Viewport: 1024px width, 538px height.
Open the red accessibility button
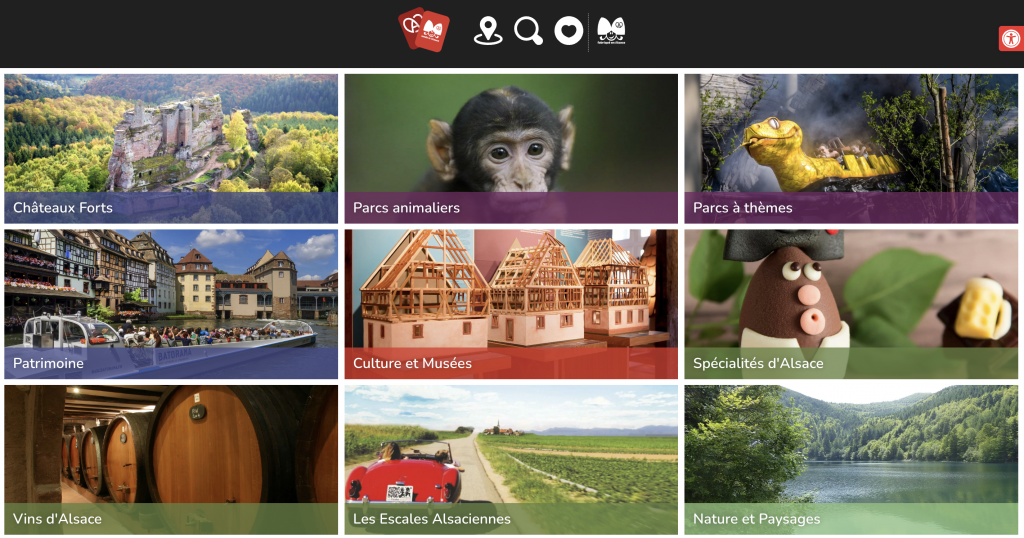1012,39
